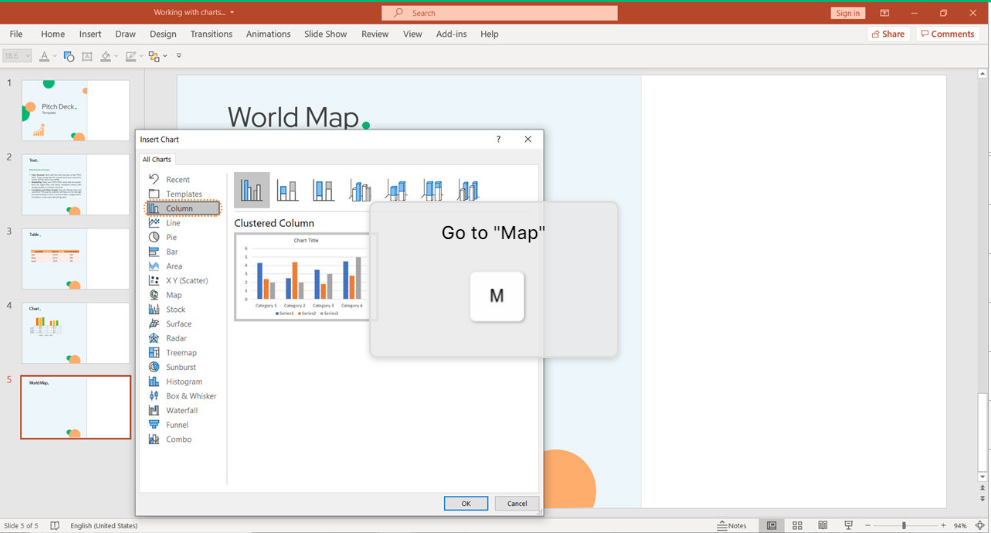Select 100% Stacked Column subtype icon
Image resolution: width=991 pixels, height=533 pixels.
point(323,190)
